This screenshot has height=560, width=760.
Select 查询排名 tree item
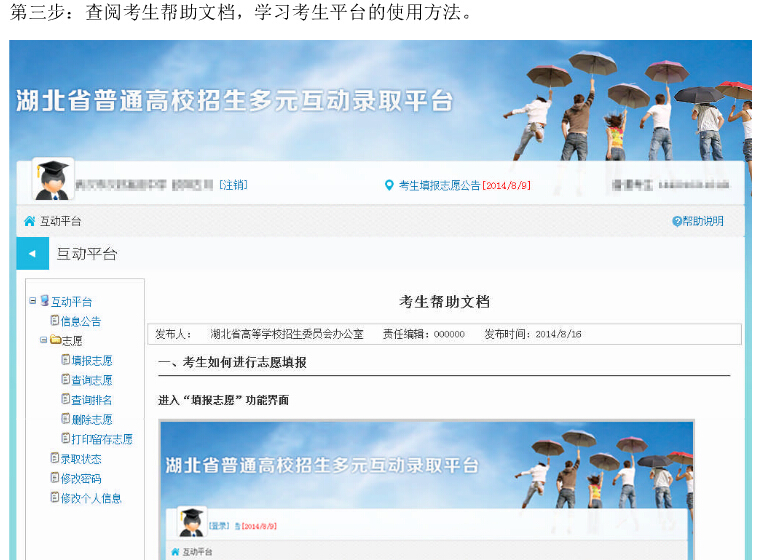[91, 400]
